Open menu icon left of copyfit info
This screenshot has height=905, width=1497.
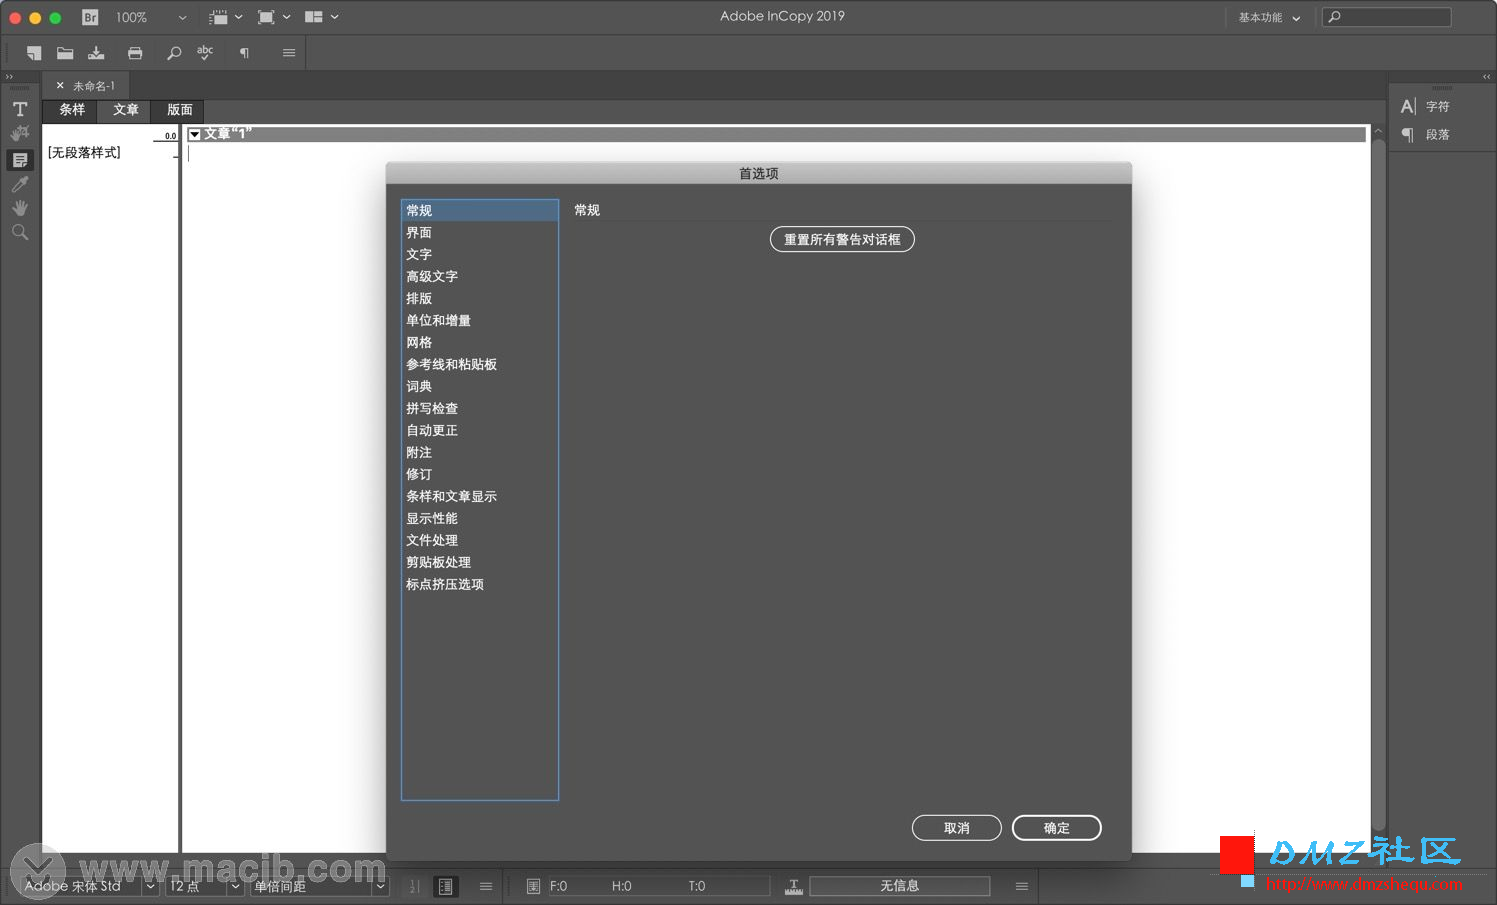[x=486, y=886]
